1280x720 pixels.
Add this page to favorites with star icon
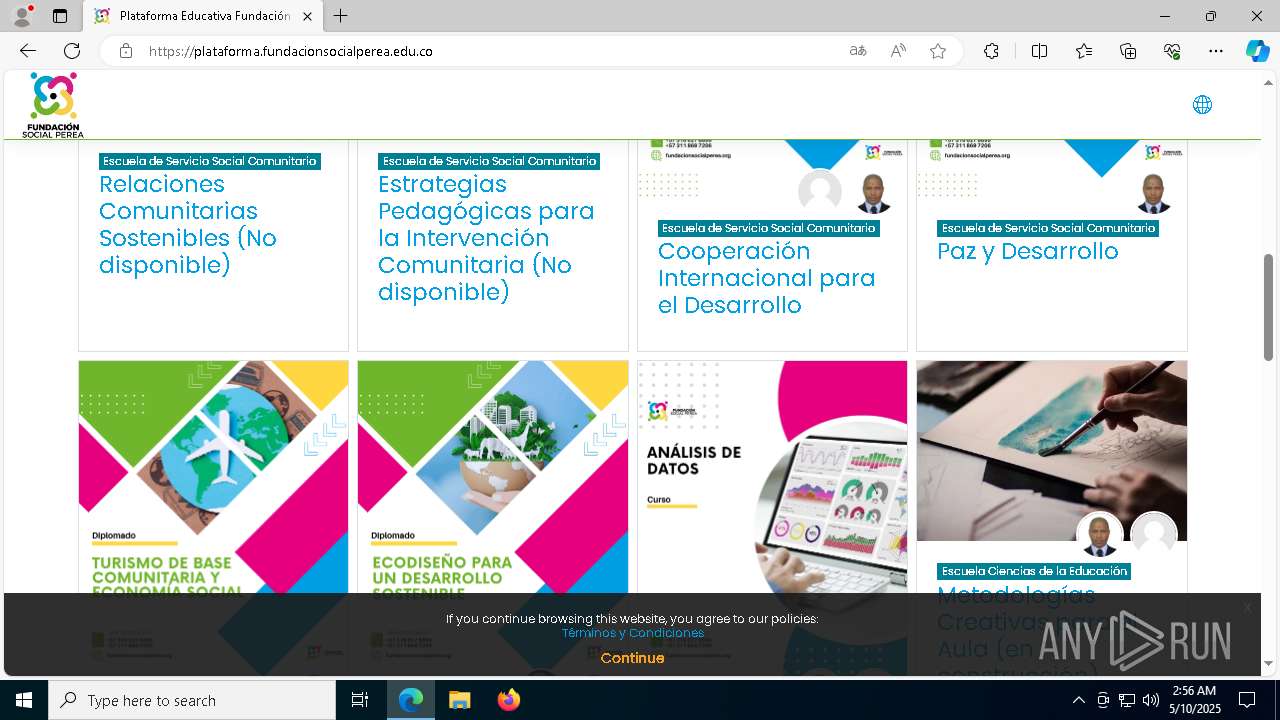click(x=938, y=51)
